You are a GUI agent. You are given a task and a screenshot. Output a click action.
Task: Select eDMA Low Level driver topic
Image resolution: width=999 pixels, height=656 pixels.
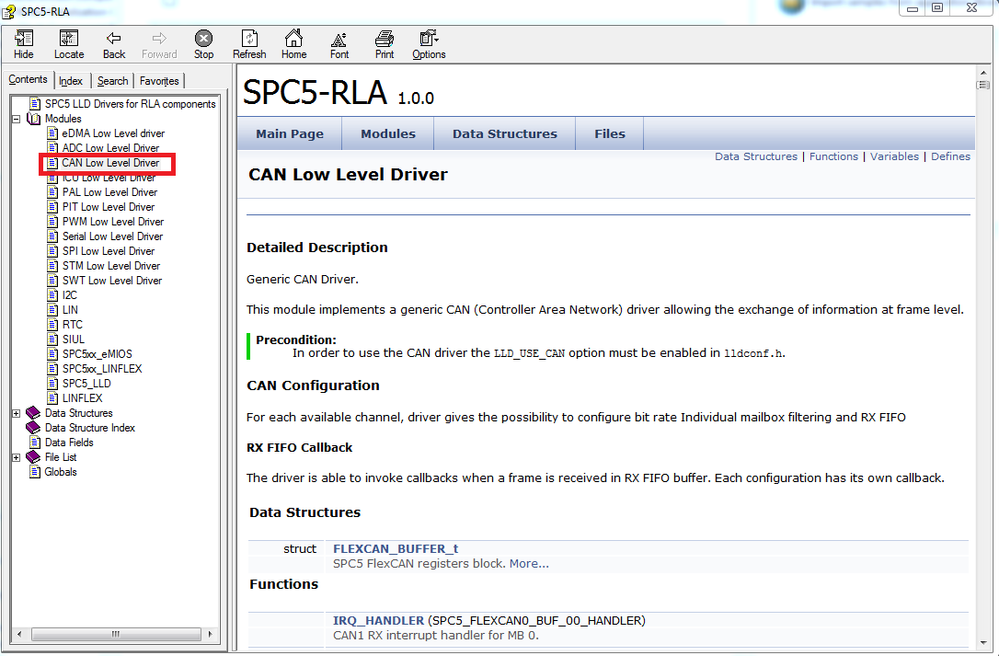(x=113, y=133)
